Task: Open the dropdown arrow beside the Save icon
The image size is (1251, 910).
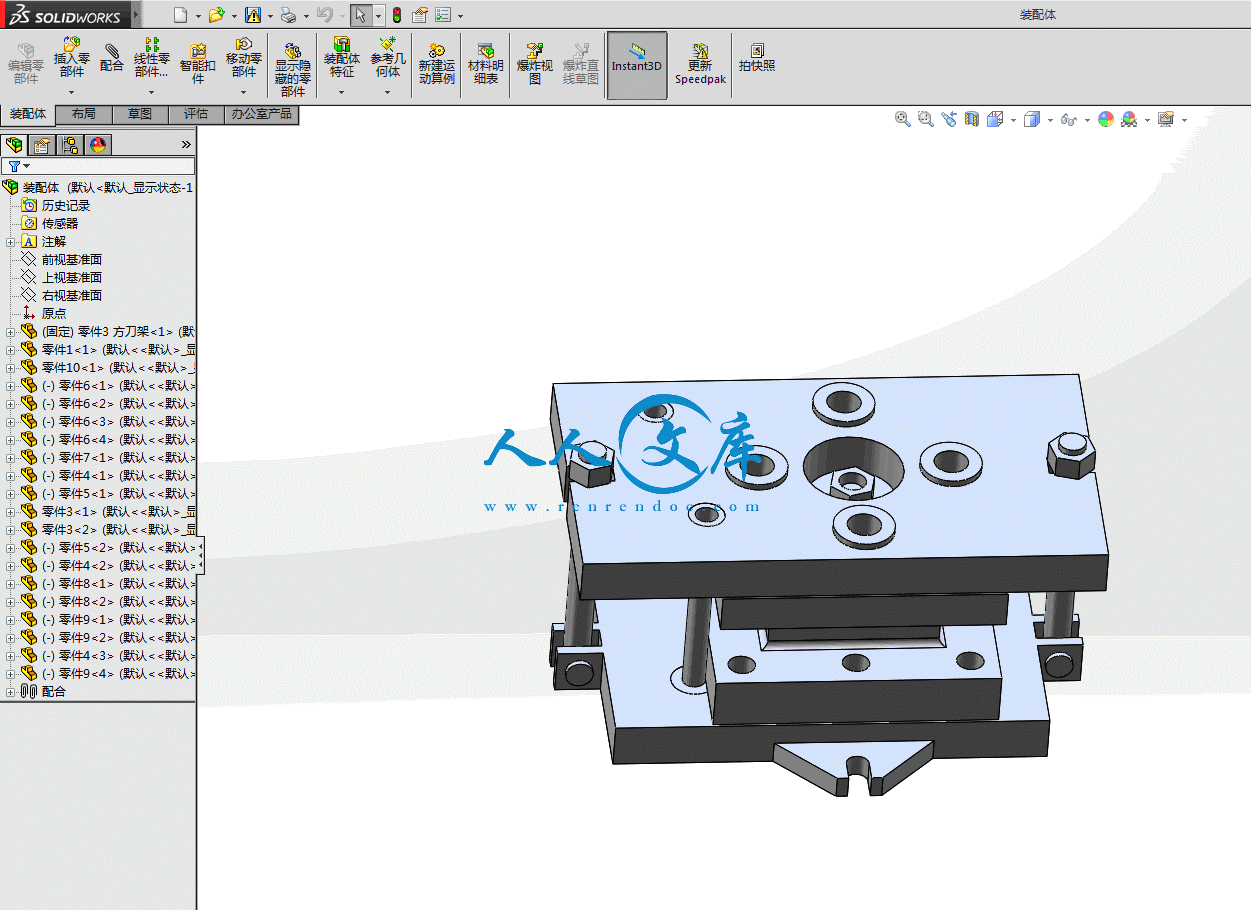Action: click(x=270, y=16)
